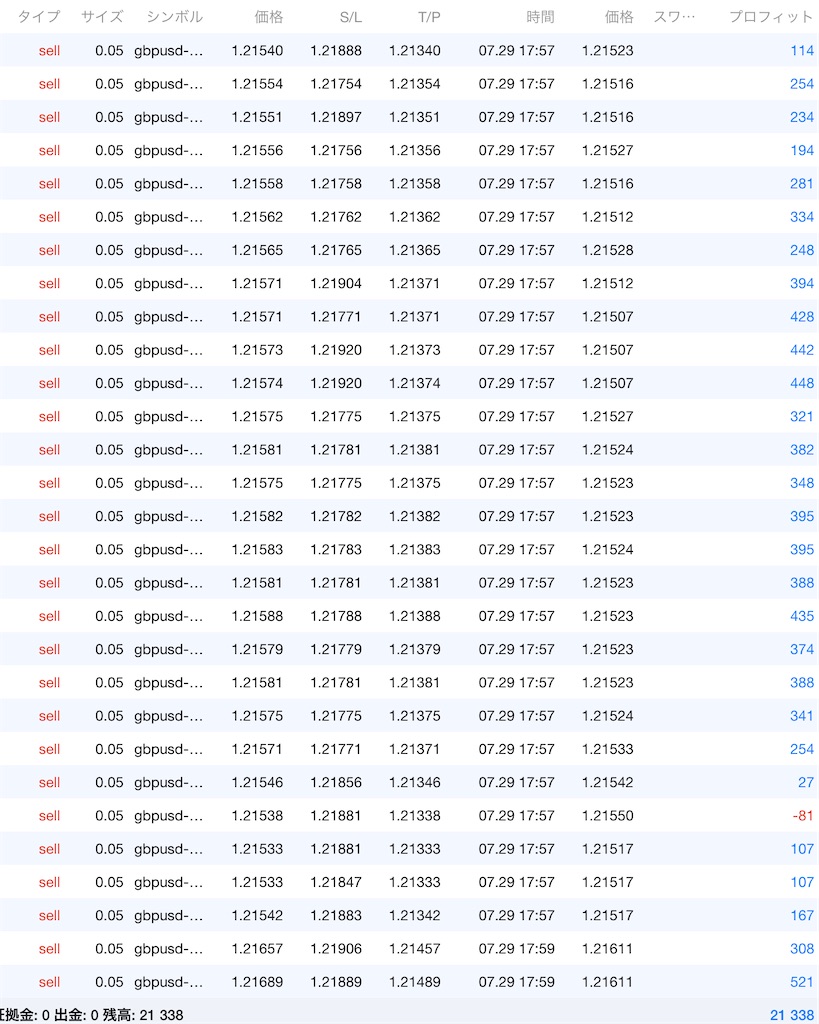The height and width of the screenshot is (1024, 819).
Task: Click the S/L value 1.21888
Action: pyautogui.click(x=336, y=50)
